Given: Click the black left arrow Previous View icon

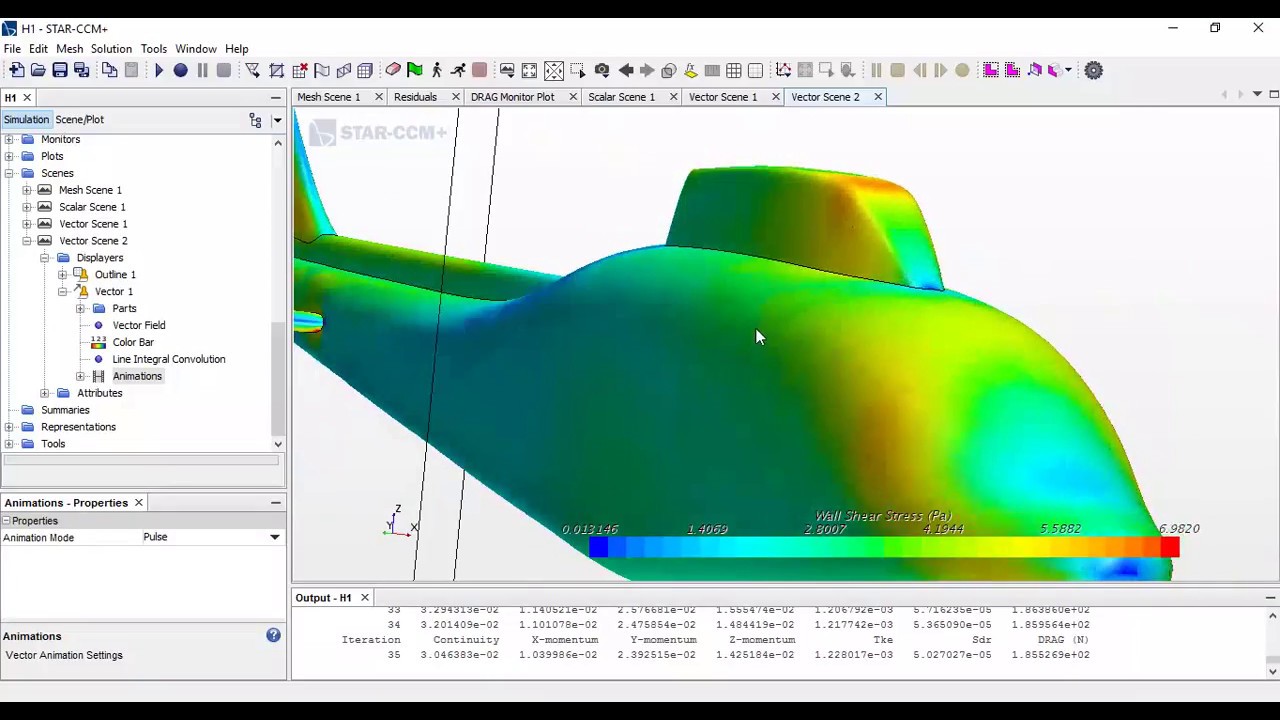Looking at the screenshot, I should click(626, 70).
